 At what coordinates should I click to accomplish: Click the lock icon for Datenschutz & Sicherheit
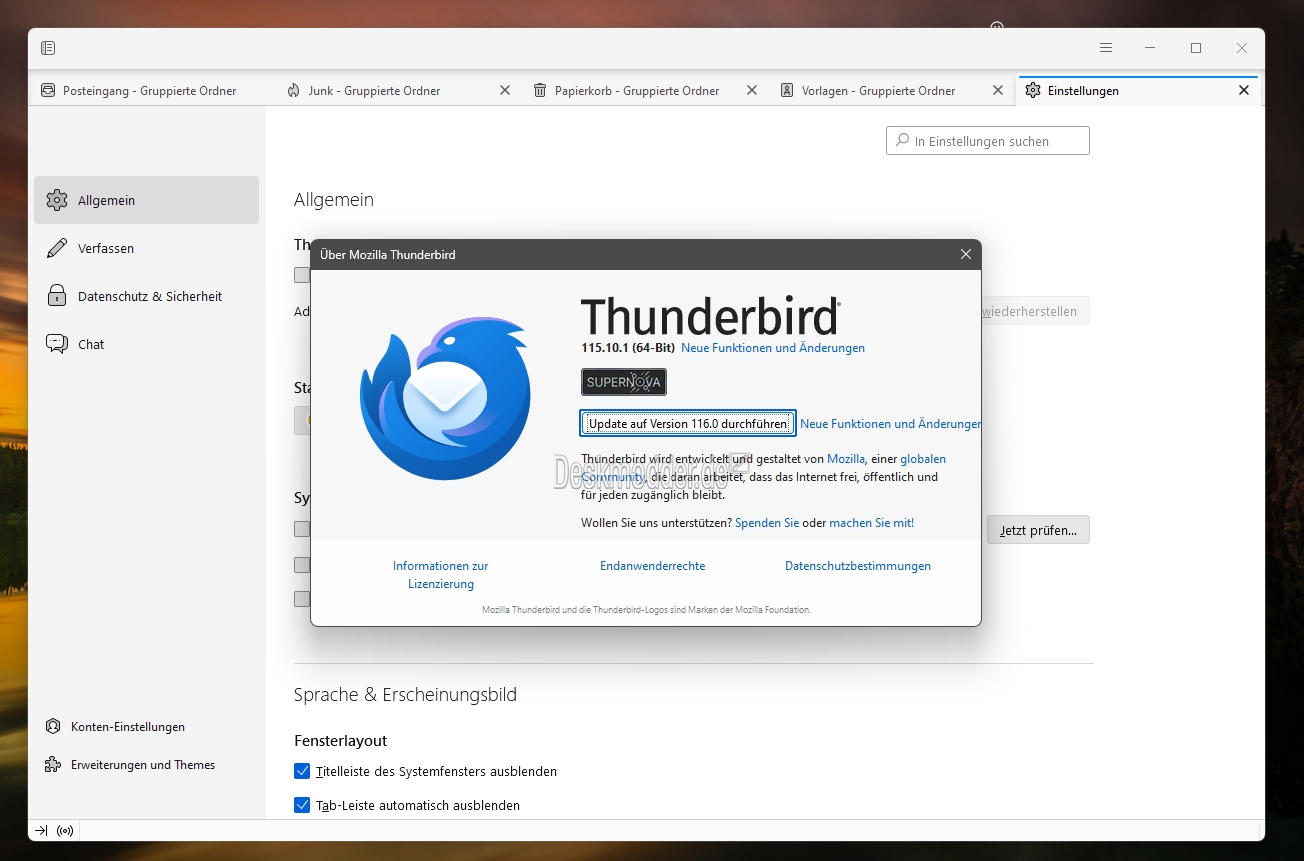[57, 296]
